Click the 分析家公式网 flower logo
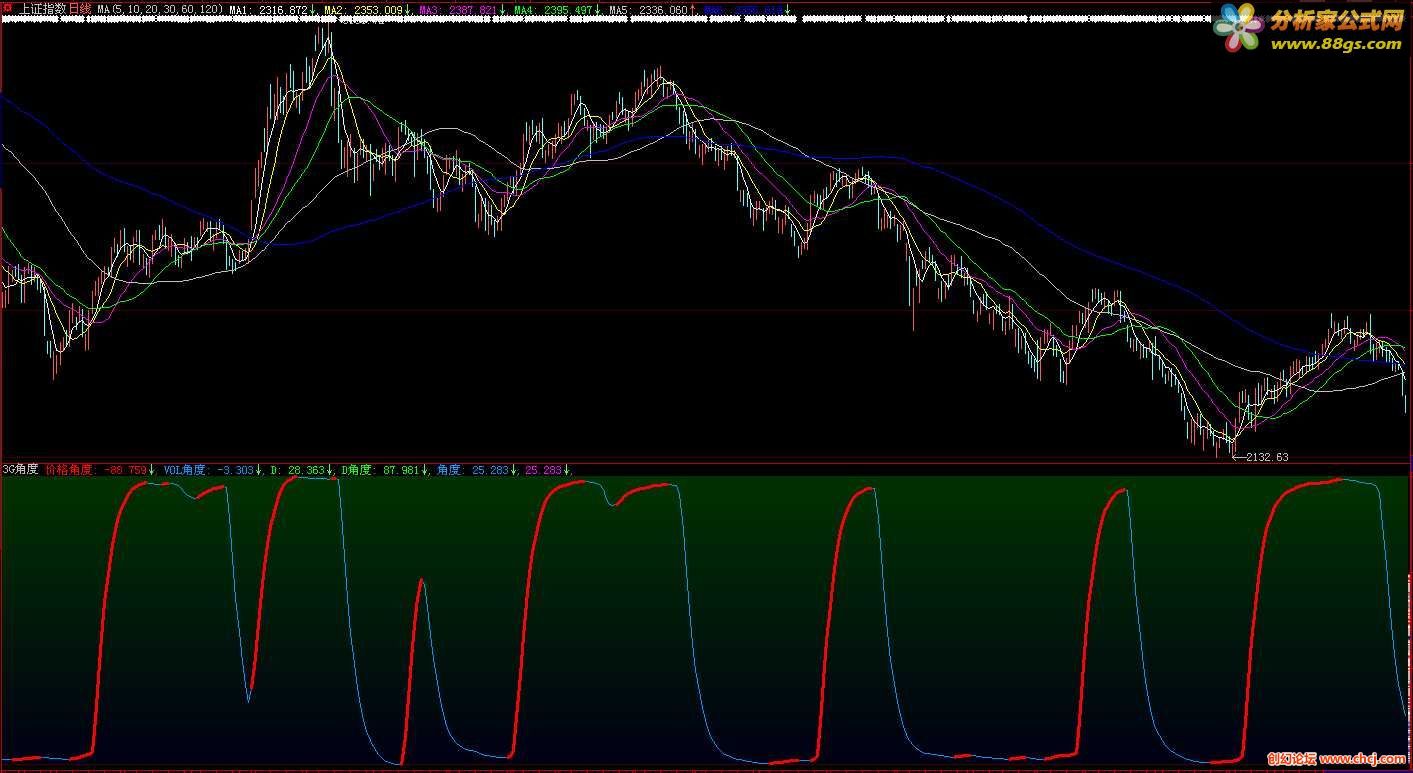 (x=1239, y=27)
